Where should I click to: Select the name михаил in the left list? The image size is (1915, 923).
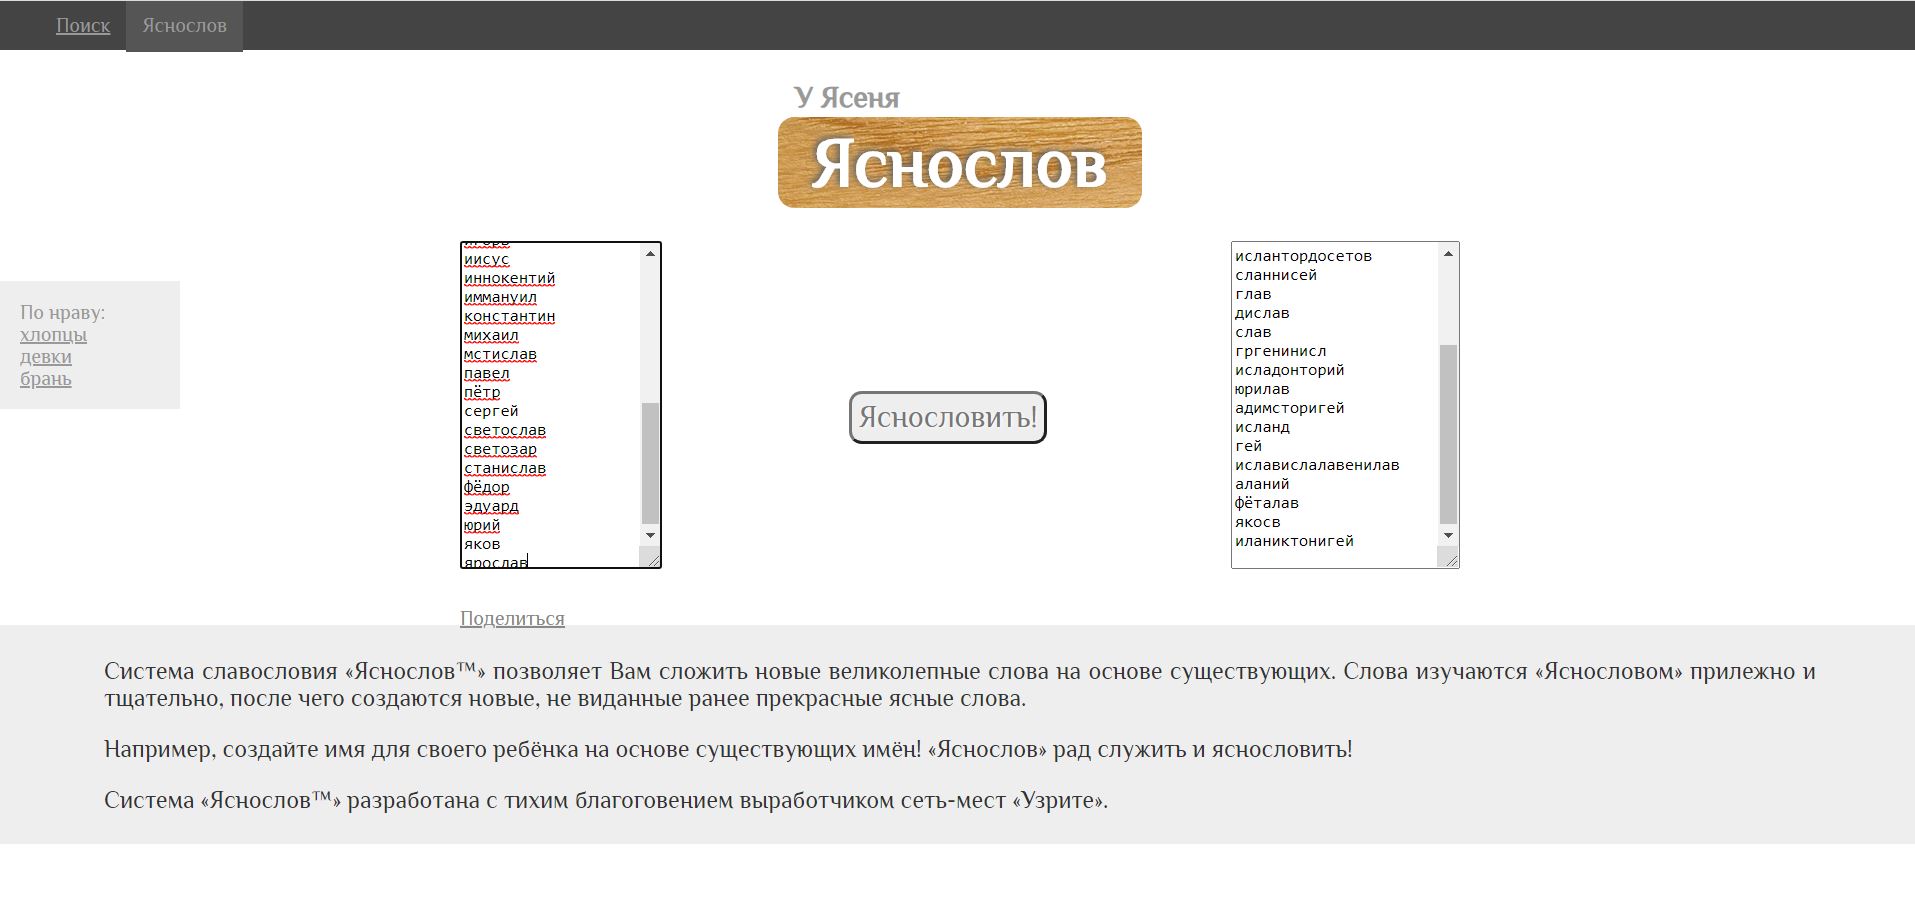(490, 335)
